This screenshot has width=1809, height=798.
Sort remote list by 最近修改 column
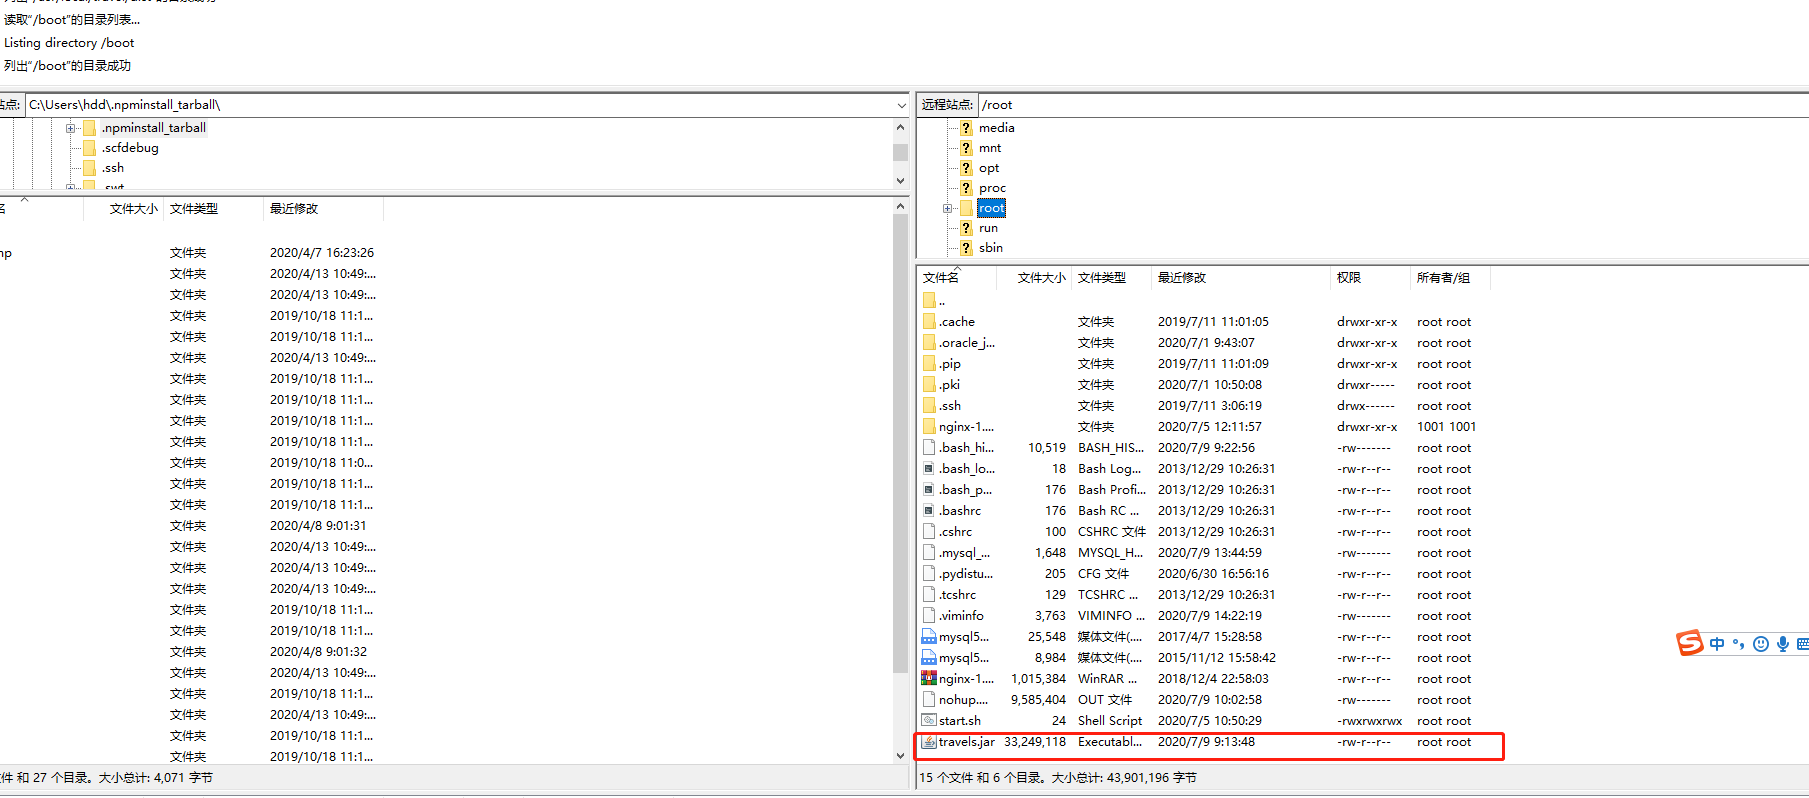pyautogui.click(x=1241, y=278)
